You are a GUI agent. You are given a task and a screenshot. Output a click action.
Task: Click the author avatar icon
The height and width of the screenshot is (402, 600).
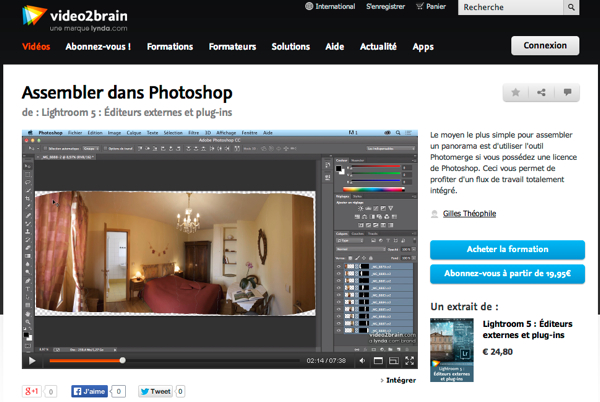434,214
